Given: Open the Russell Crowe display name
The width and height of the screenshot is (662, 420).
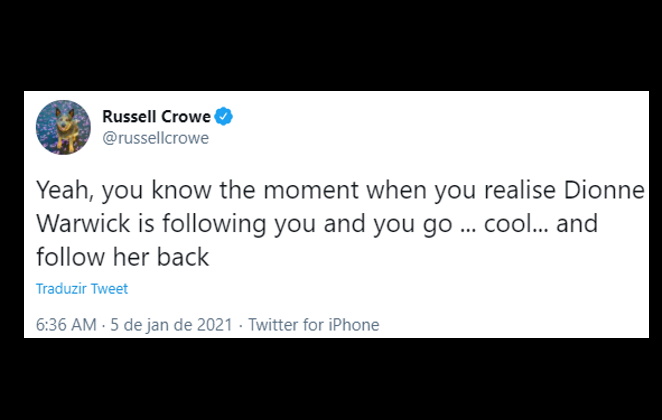Looking at the screenshot, I should pyautogui.click(x=157, y=117).
